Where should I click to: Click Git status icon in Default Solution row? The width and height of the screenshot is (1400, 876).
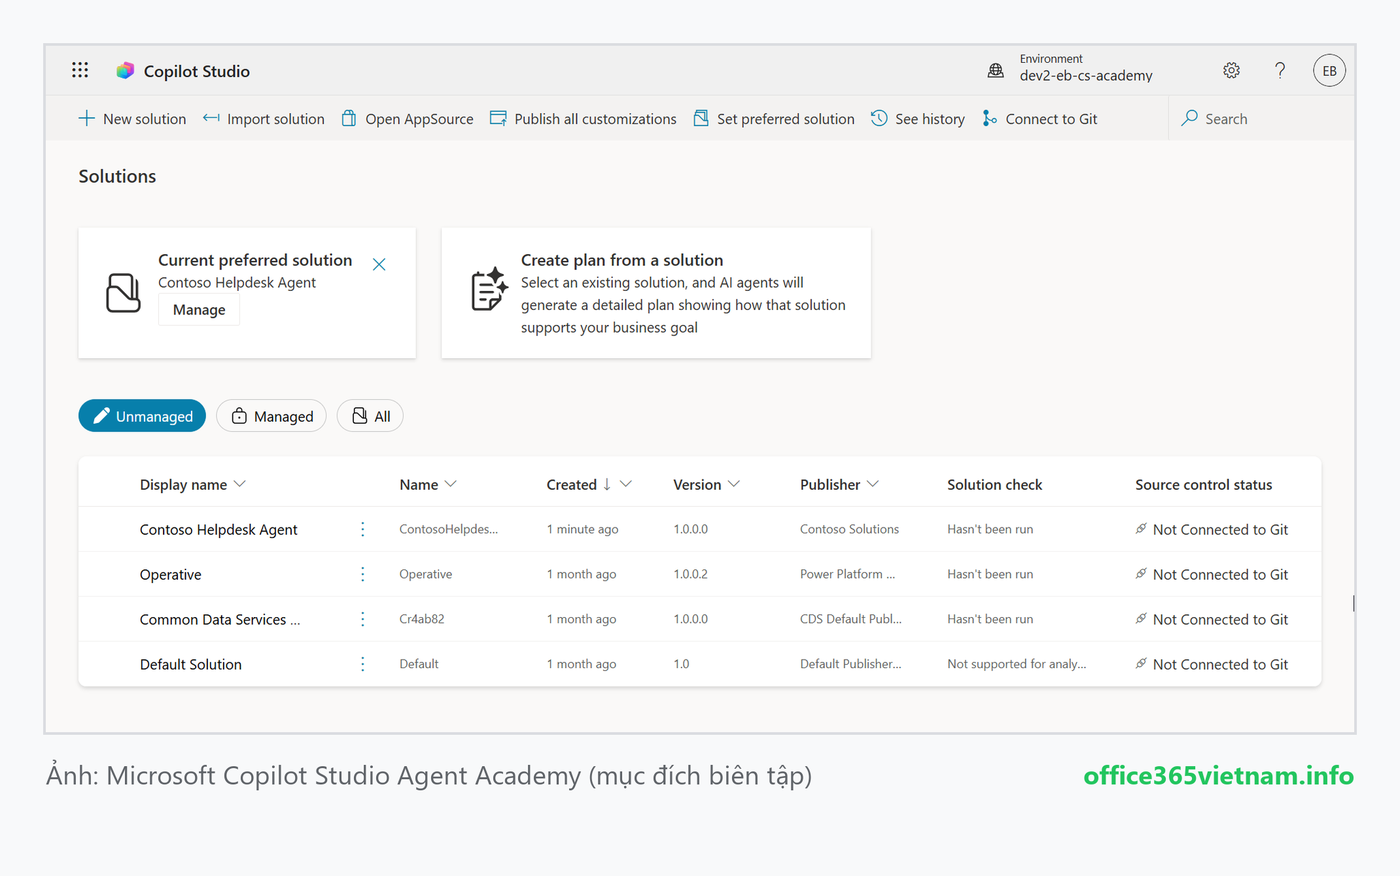tap(1141, 663)
